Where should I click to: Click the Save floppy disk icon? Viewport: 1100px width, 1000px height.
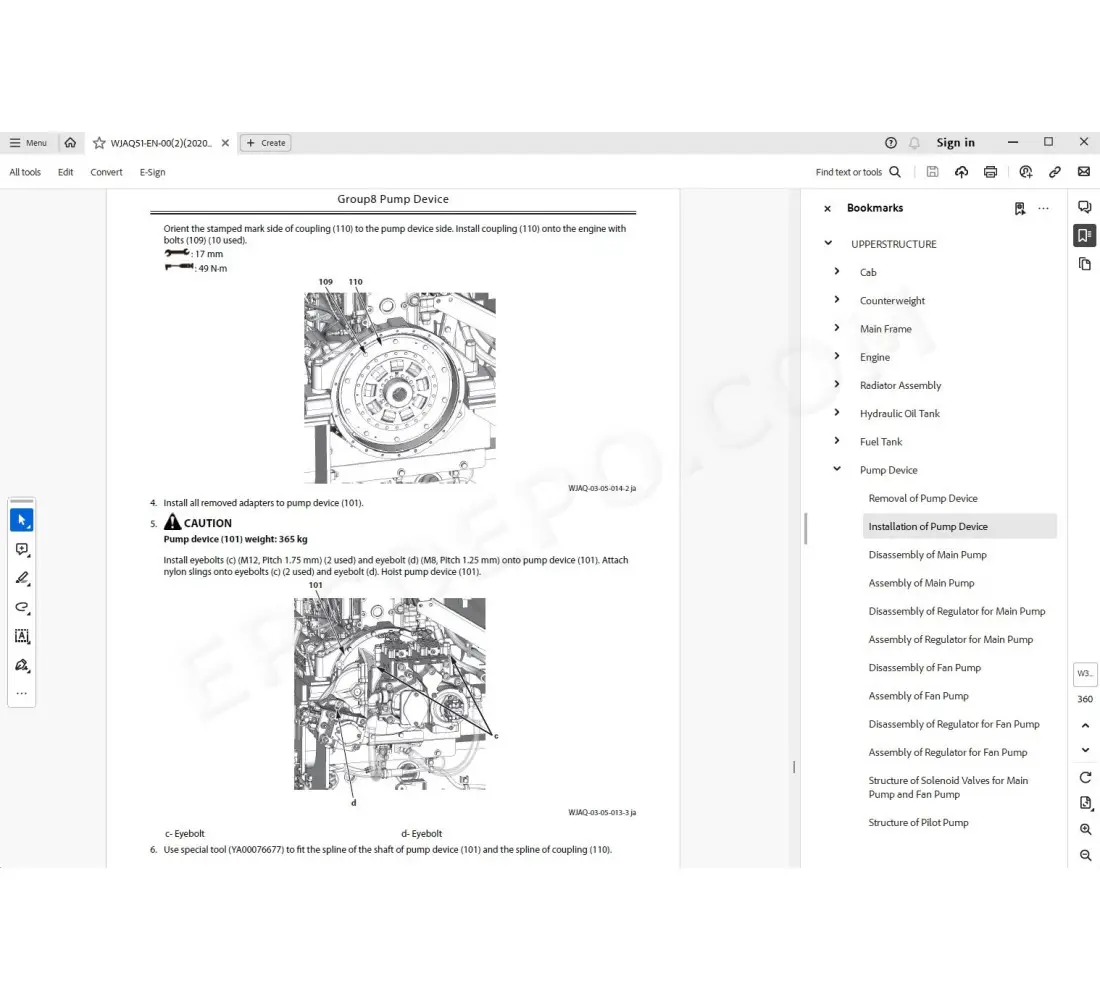pos(932,172)
